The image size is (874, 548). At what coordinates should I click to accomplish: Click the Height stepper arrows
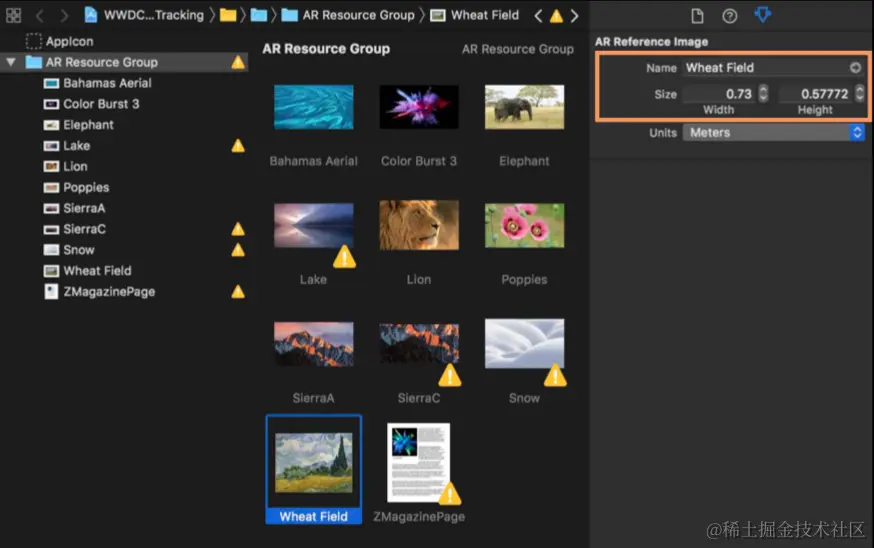coord(860,94)
